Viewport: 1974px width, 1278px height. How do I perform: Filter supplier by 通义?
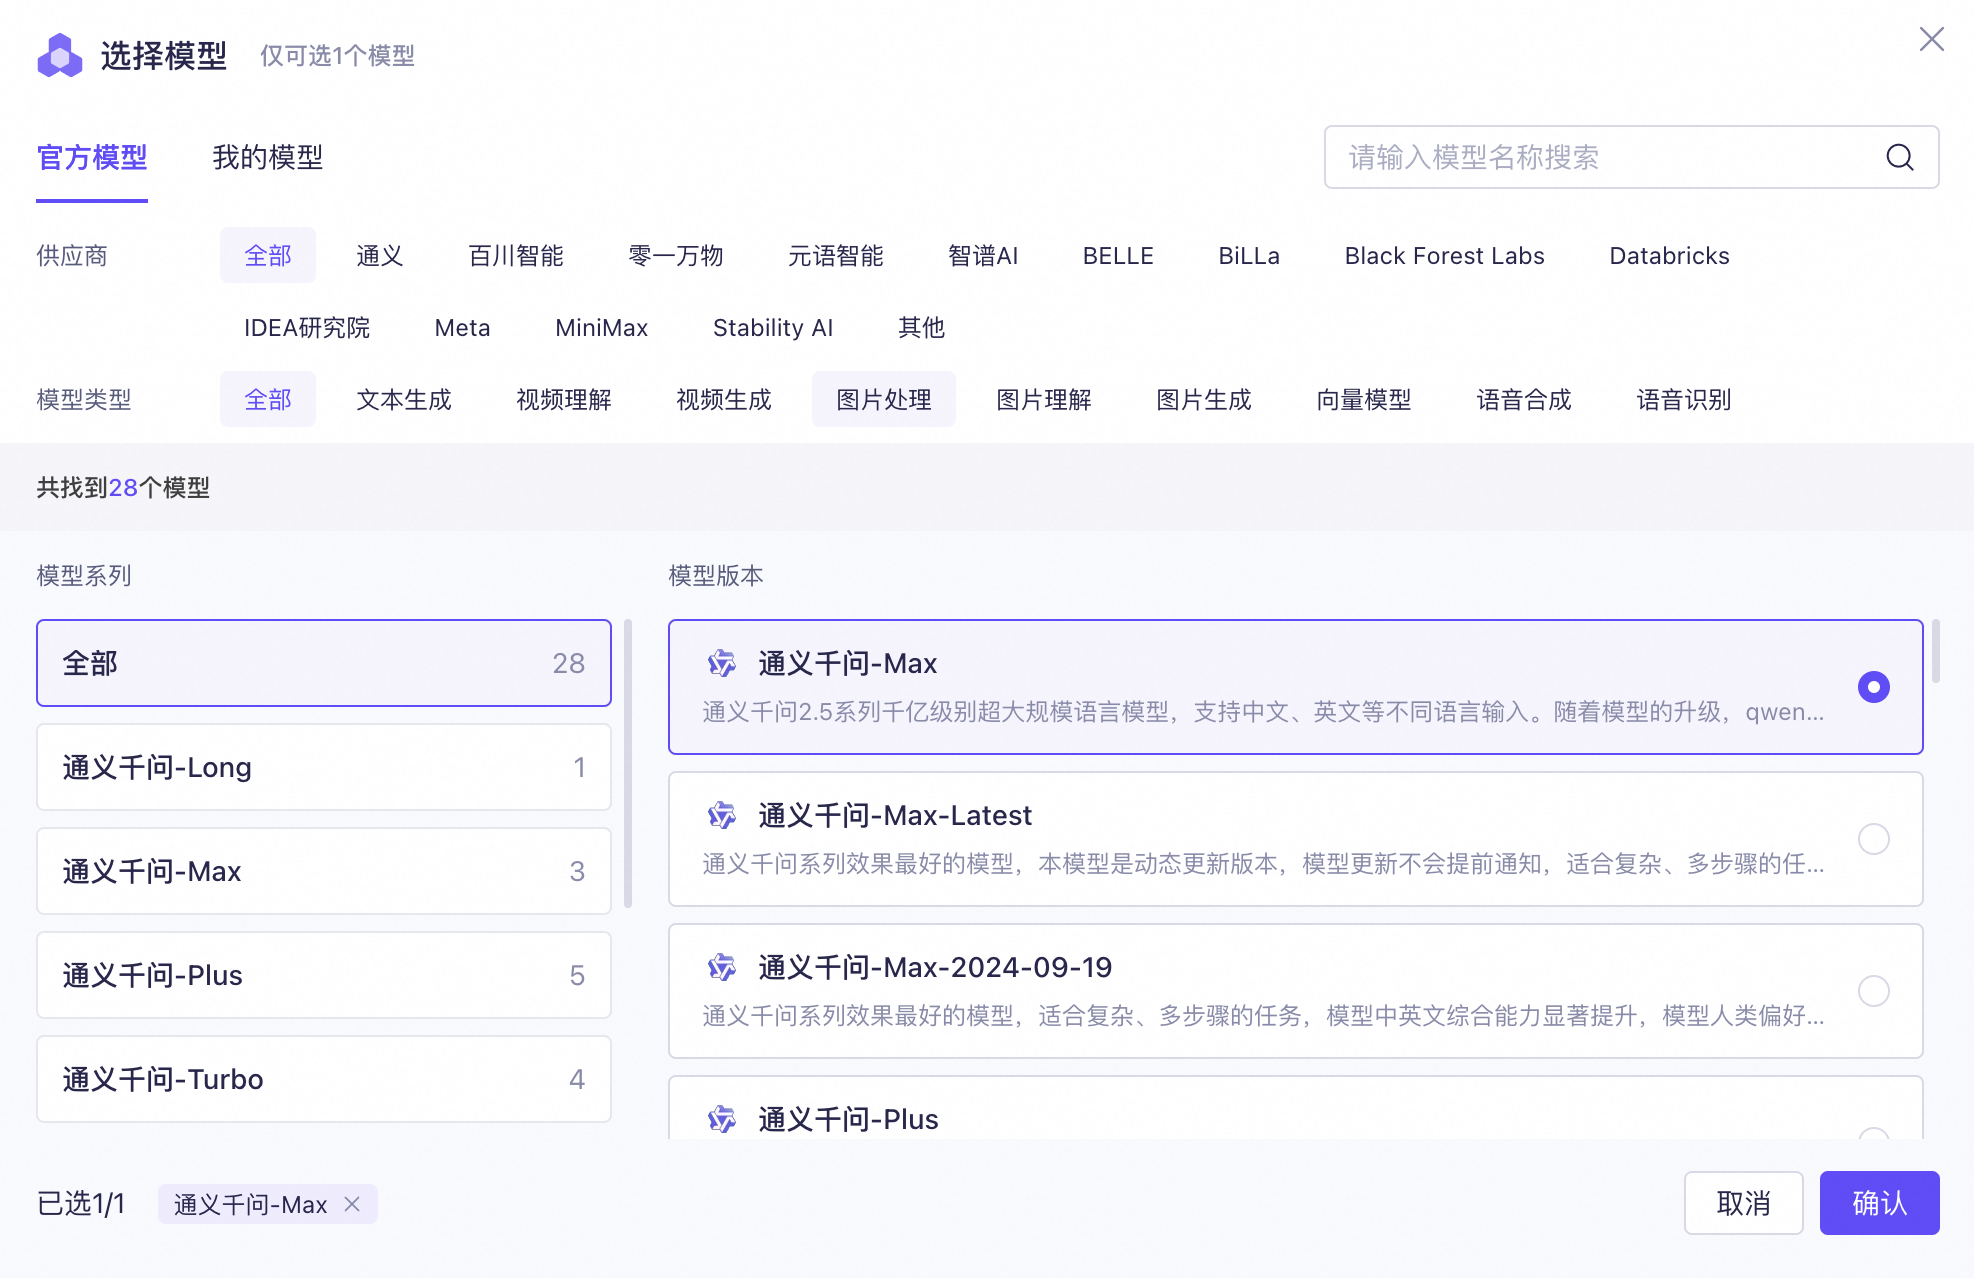[x=380, y=255]
